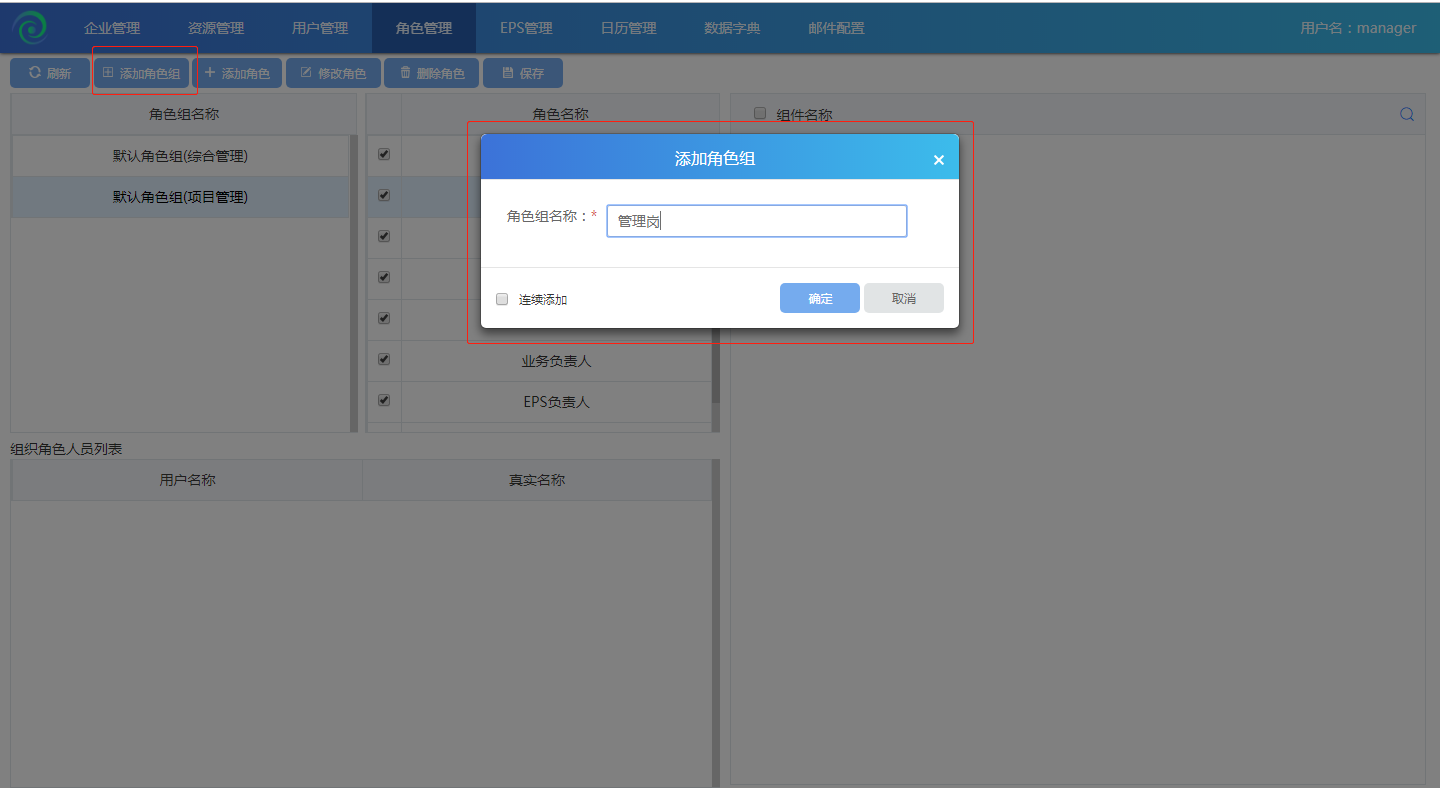Click the 删除角色 trash button
Image resolution: width=1440 pixels, height=788 pixels.
tap(431, 73)
